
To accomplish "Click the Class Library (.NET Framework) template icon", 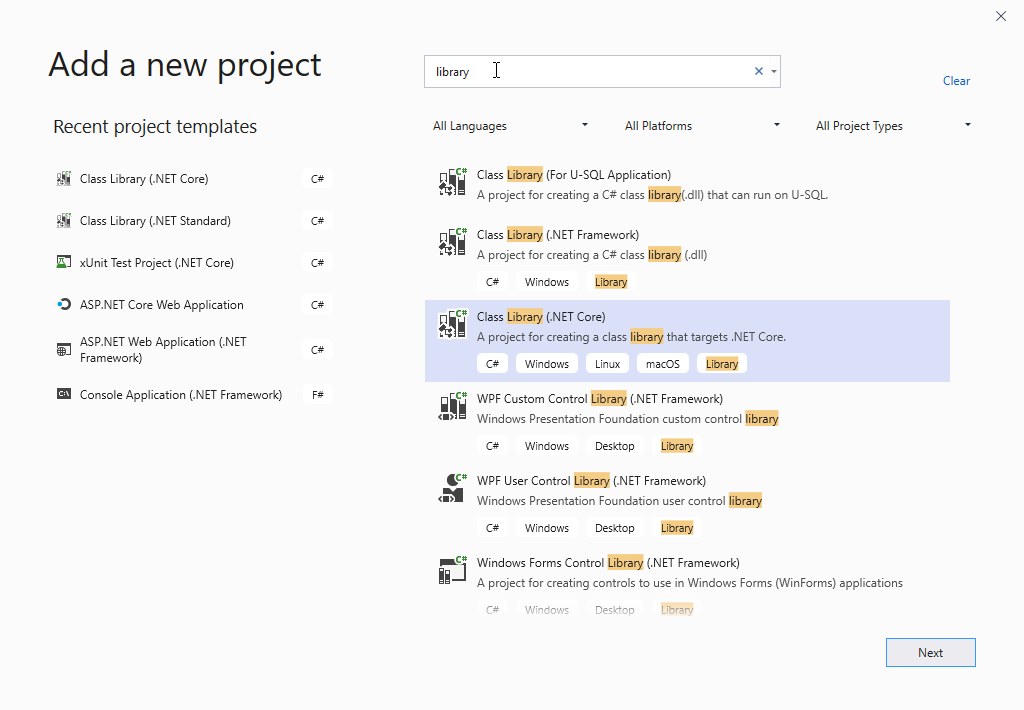I will click(x=453, y=242).
